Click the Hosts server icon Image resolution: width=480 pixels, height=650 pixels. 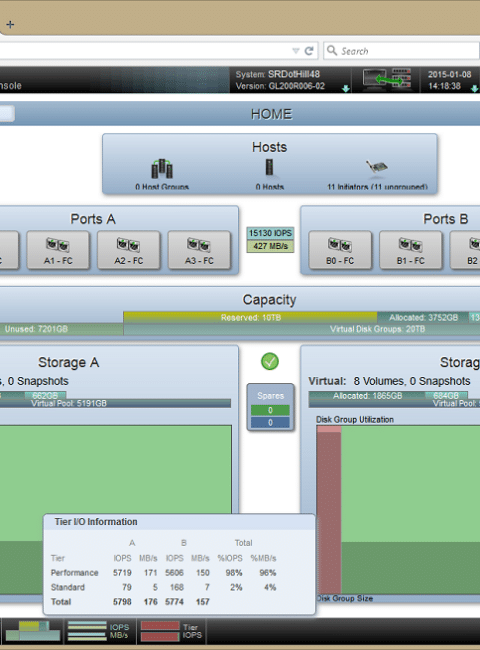pos(269,167)
